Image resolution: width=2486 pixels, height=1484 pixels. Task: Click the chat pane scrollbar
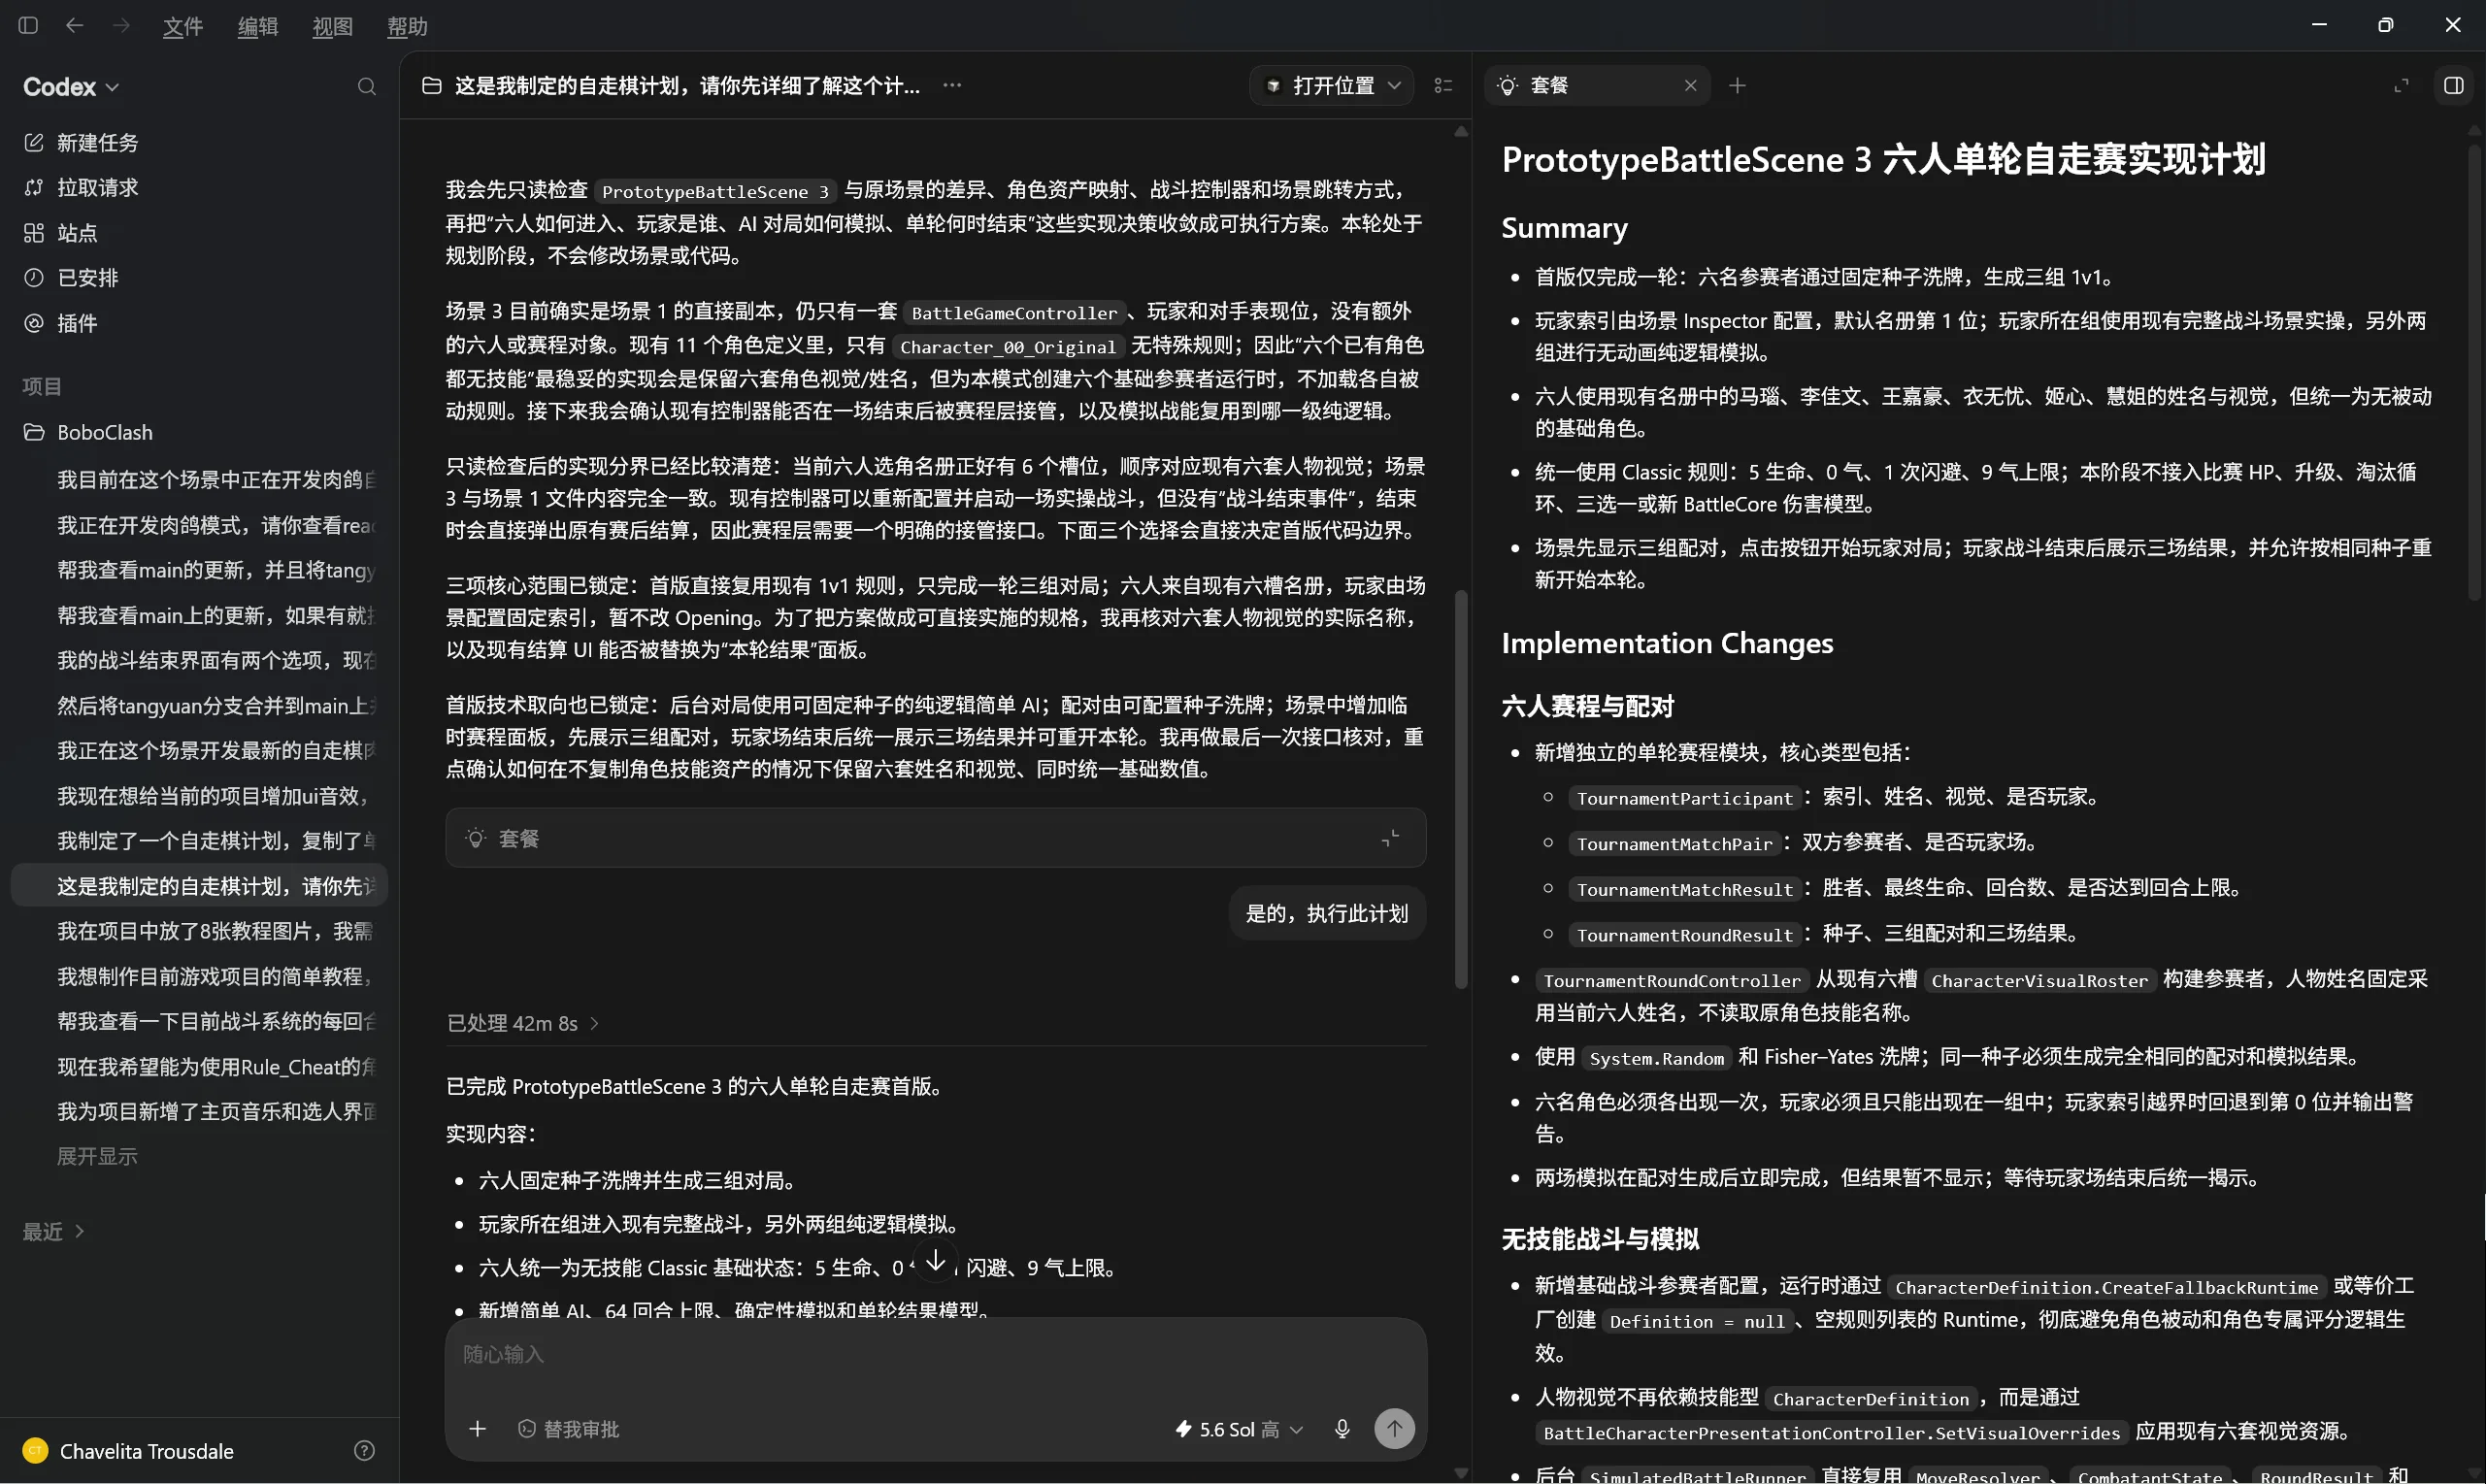coord(1461,788)
